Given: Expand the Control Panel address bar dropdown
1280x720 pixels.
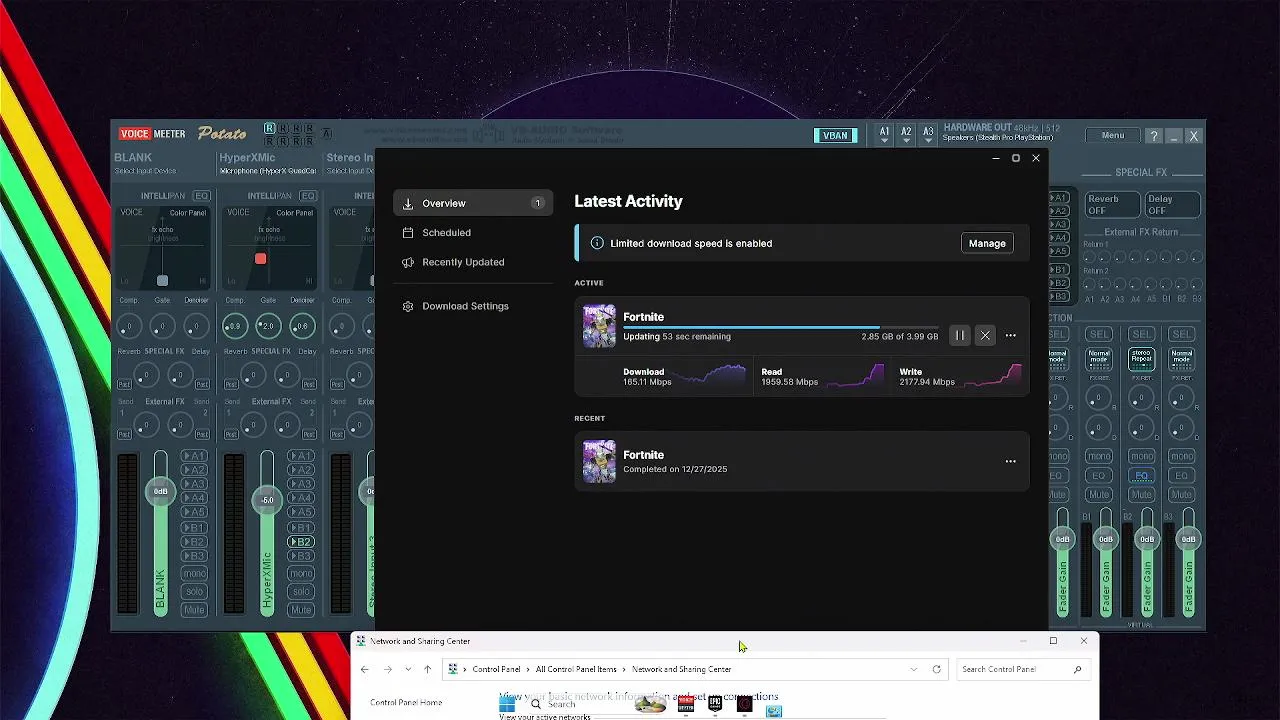Looking at the screenshot, I should click(913, 669).
